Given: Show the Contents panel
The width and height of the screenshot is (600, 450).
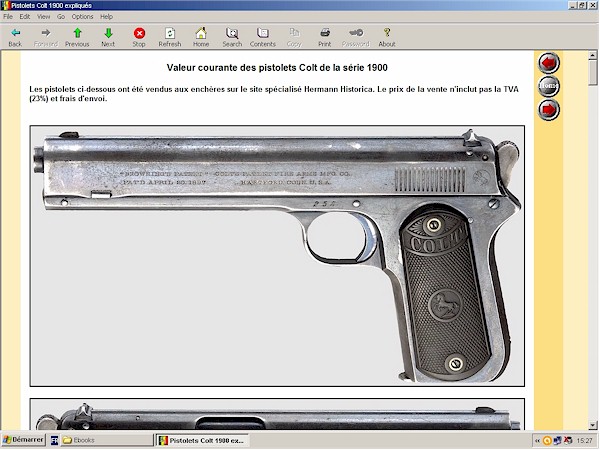Looking at the screenshot, I should (x=263, y=37).
